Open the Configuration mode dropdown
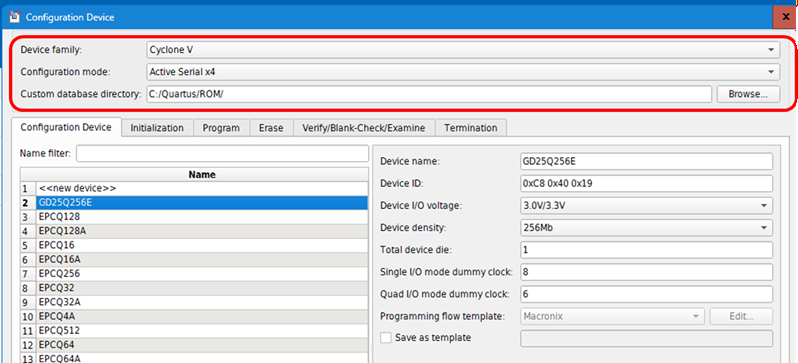The image size is (798, 363). point(463,72)
